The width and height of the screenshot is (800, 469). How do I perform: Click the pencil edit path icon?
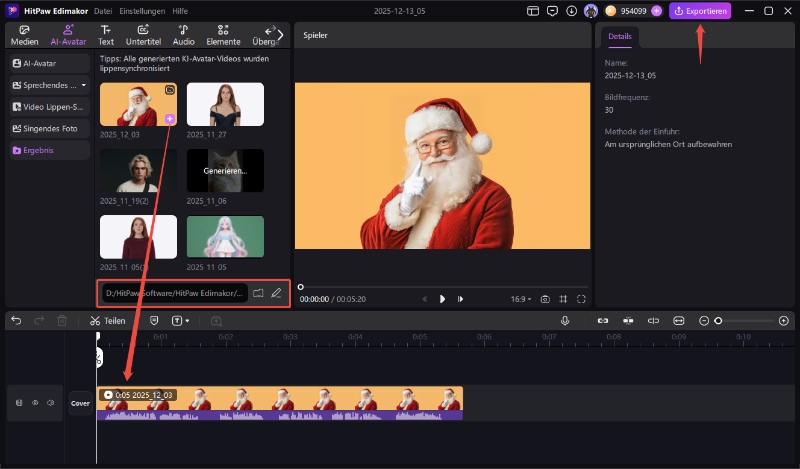pyautogui.click(x=276, y=293)
